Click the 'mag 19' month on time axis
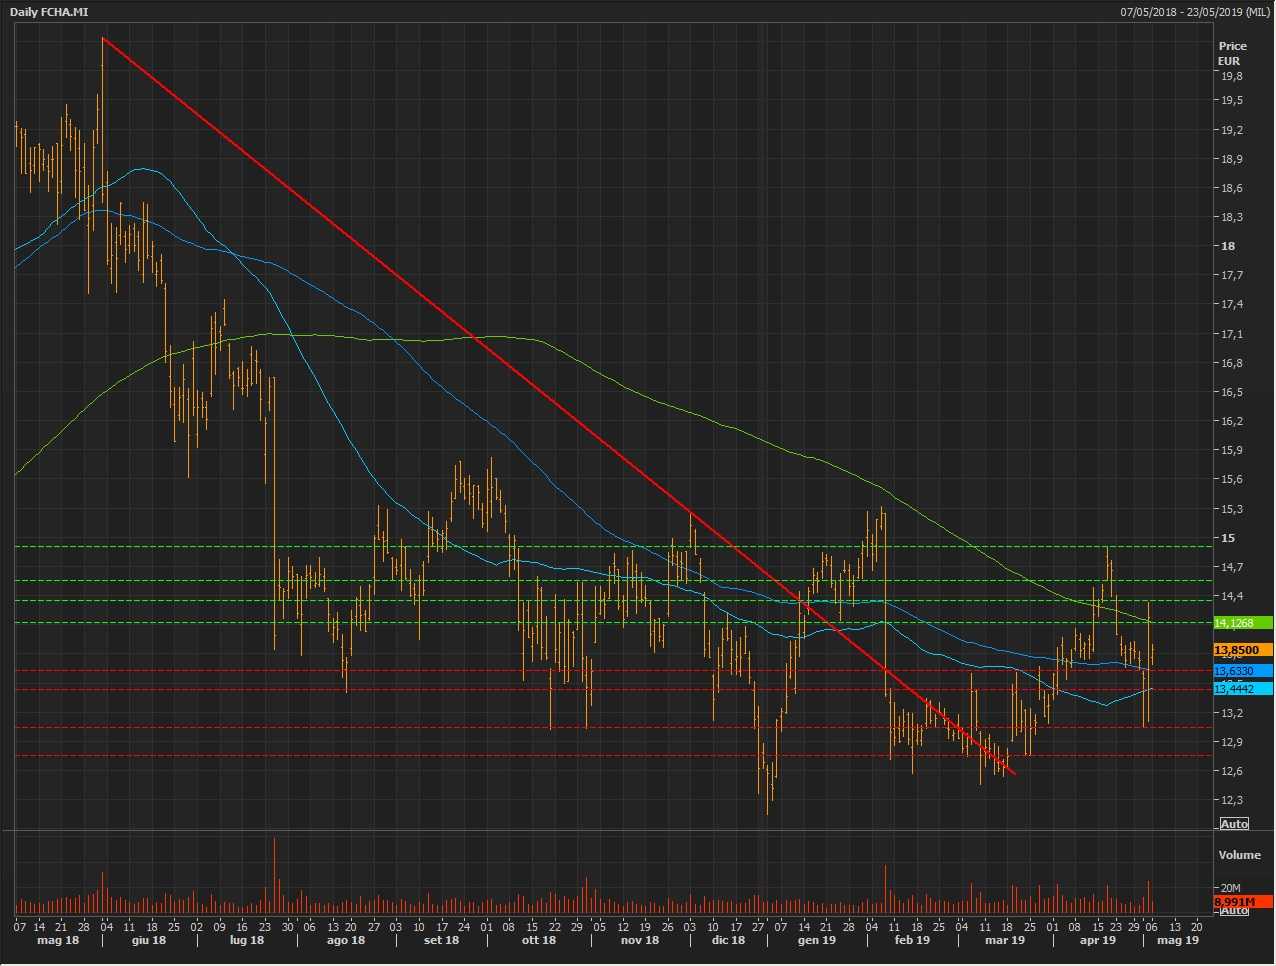Viewport: 1276px width, 966px height. [1177, 940]
